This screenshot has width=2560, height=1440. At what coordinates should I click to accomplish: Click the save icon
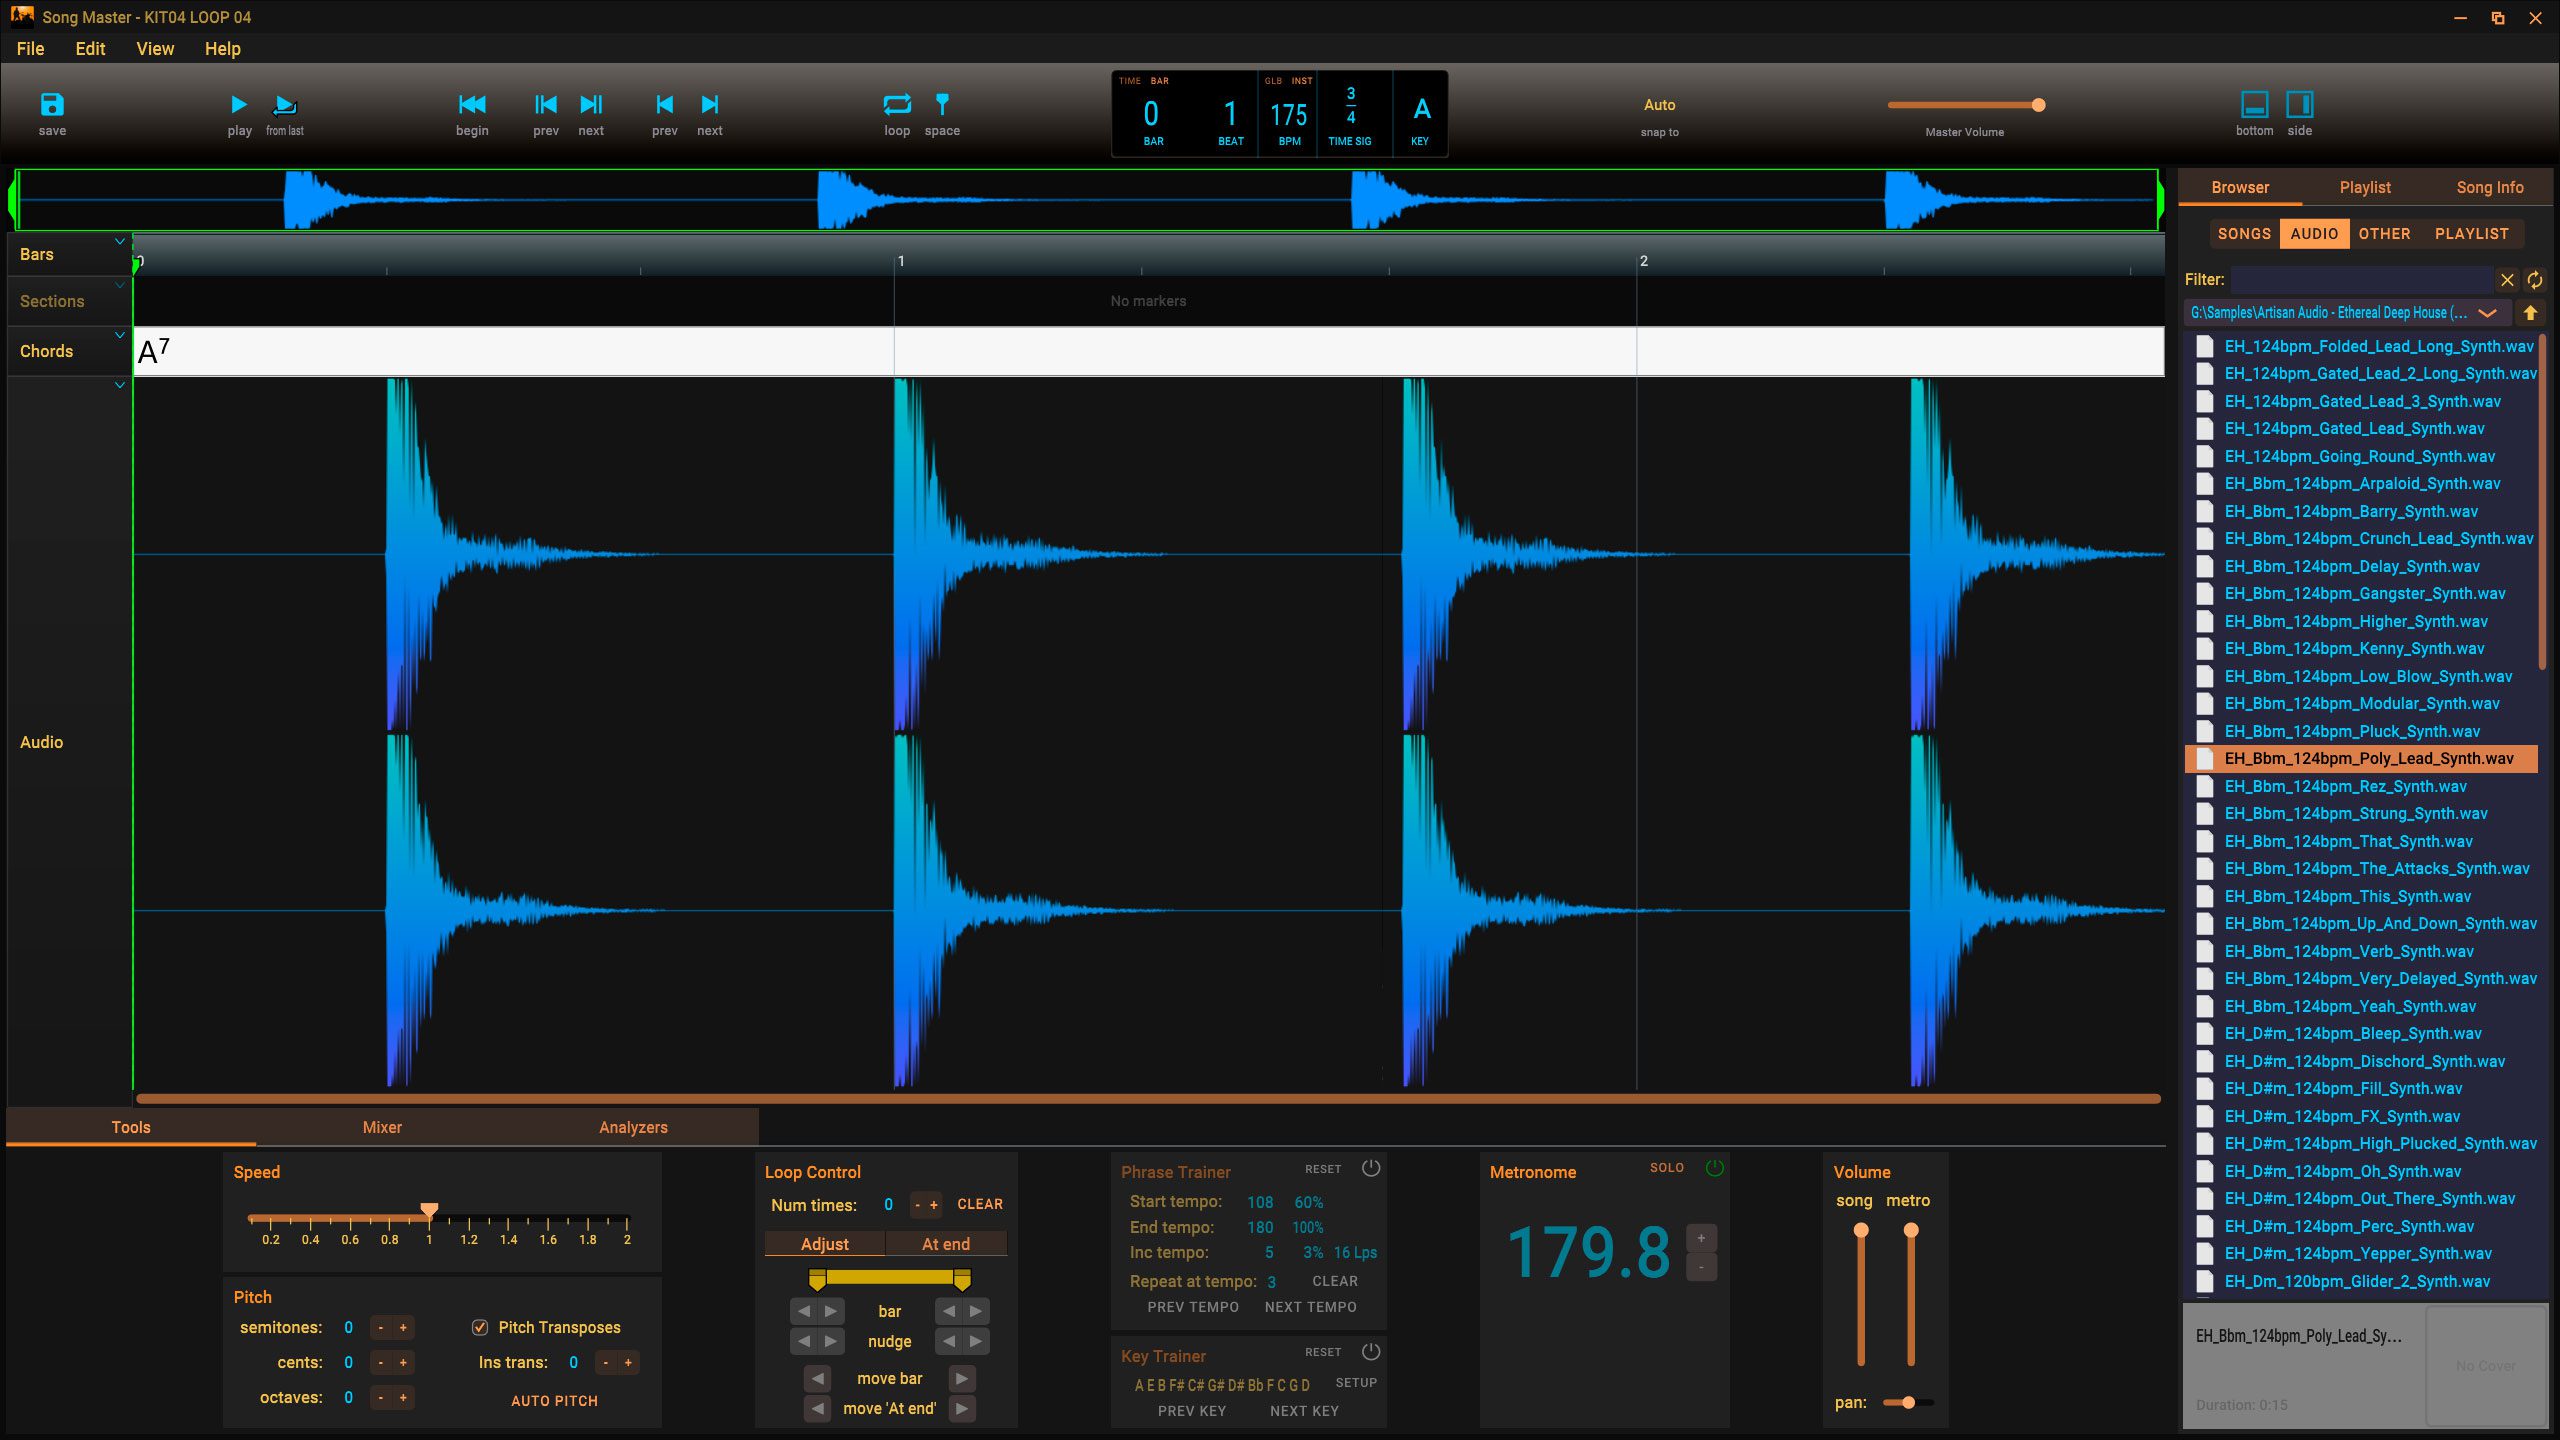click(52, 104)
